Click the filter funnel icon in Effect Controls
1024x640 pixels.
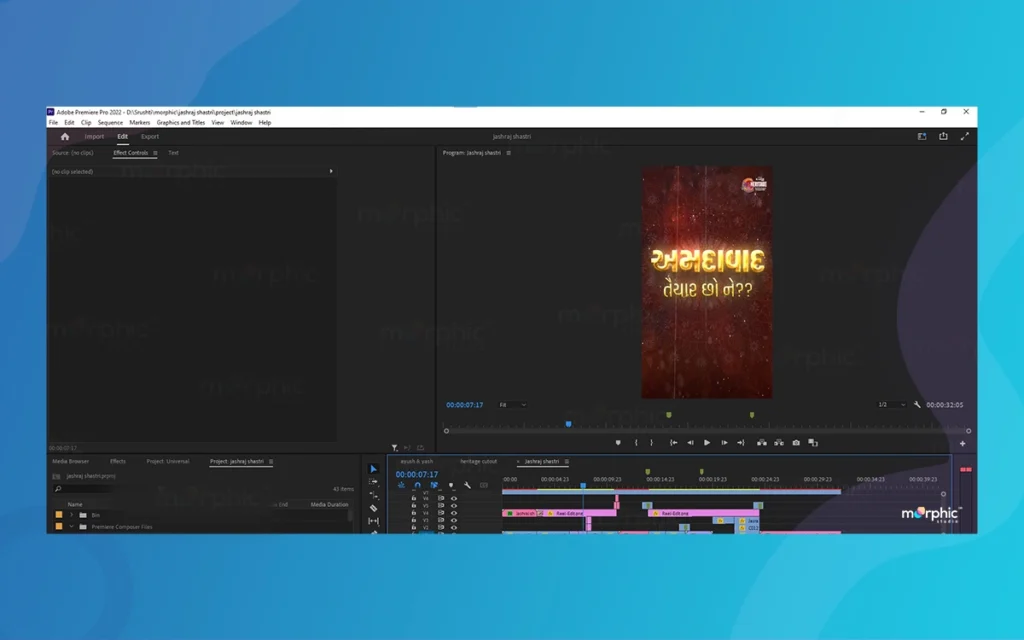(394, 448)
